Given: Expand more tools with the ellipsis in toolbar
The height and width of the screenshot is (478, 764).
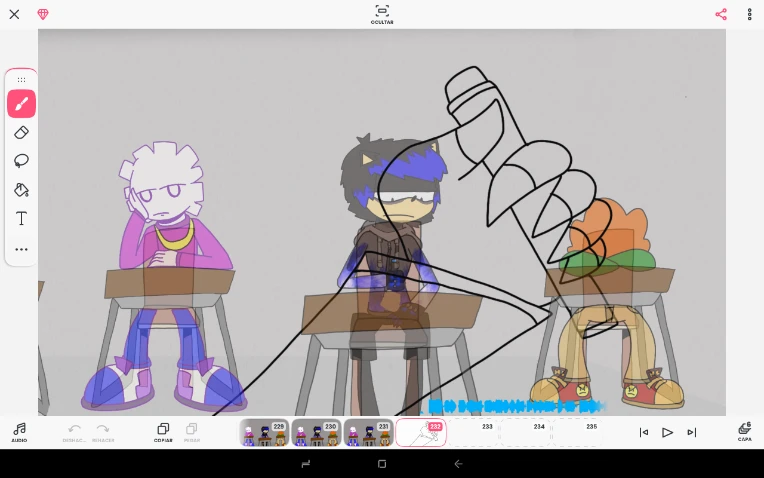Looking at the screenshot, I should 21,249.
